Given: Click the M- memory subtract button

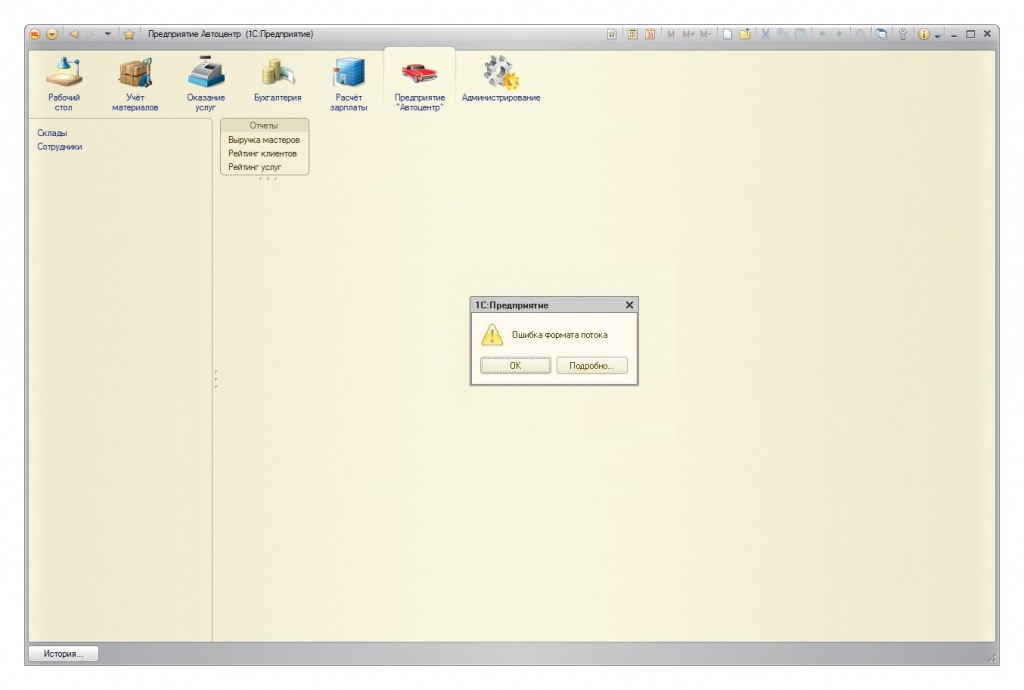Looking at the screenshot, I should 705,34.
